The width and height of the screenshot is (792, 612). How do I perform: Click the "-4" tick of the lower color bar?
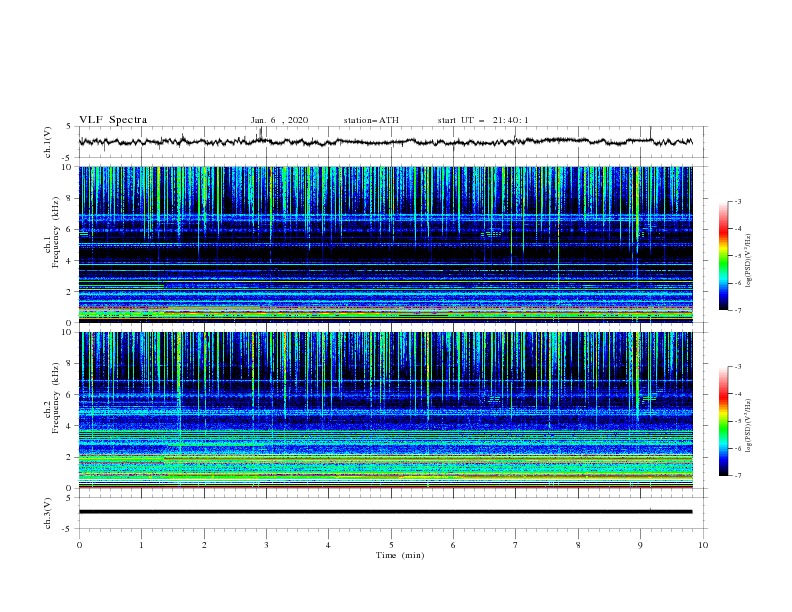pyautogui.click(x=737, y=394)
